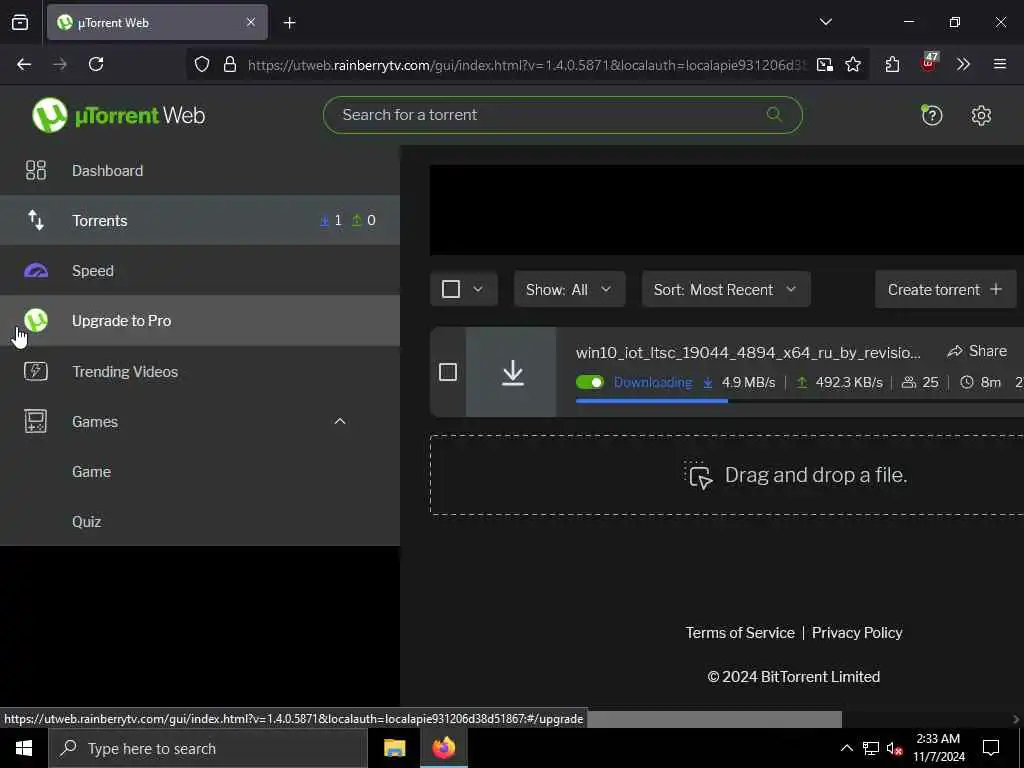Image resolution: width=1024 pixels, height=768 pixels.
Task: Click the drag and drop file area
Action: 727,475
